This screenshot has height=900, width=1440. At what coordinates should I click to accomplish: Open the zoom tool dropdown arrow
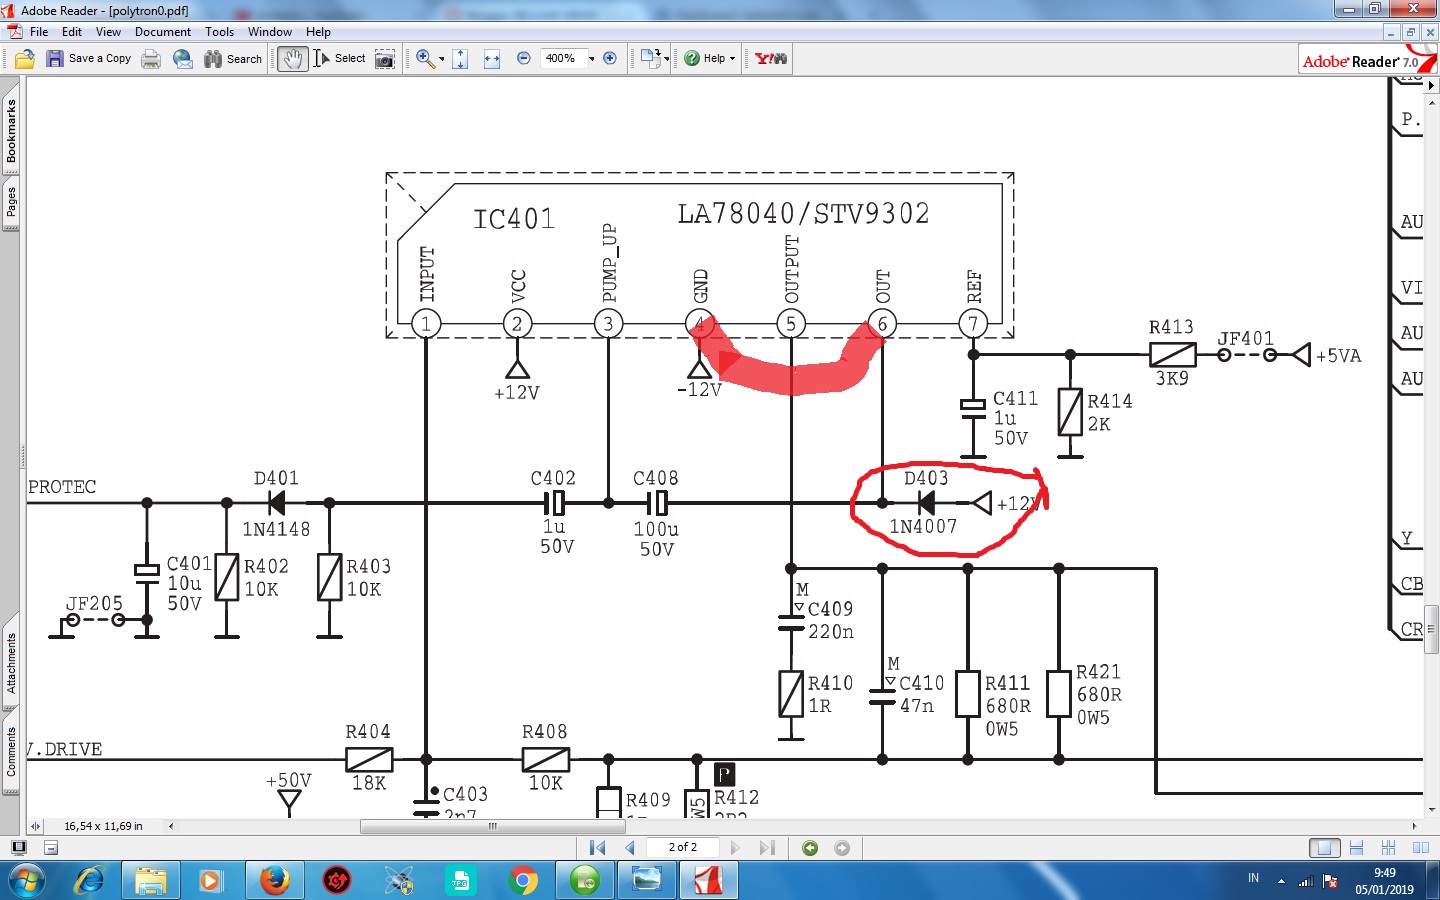click(441, 59)
